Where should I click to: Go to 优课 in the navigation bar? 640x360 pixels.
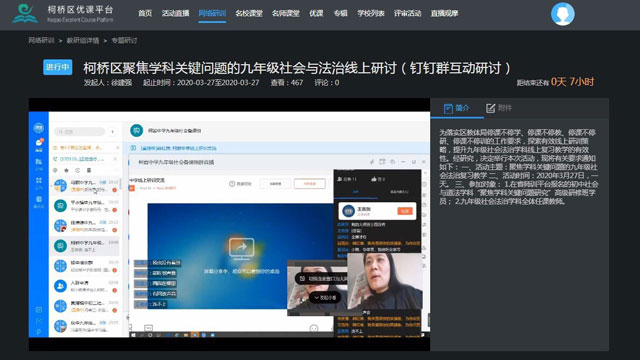coord(316,13)
